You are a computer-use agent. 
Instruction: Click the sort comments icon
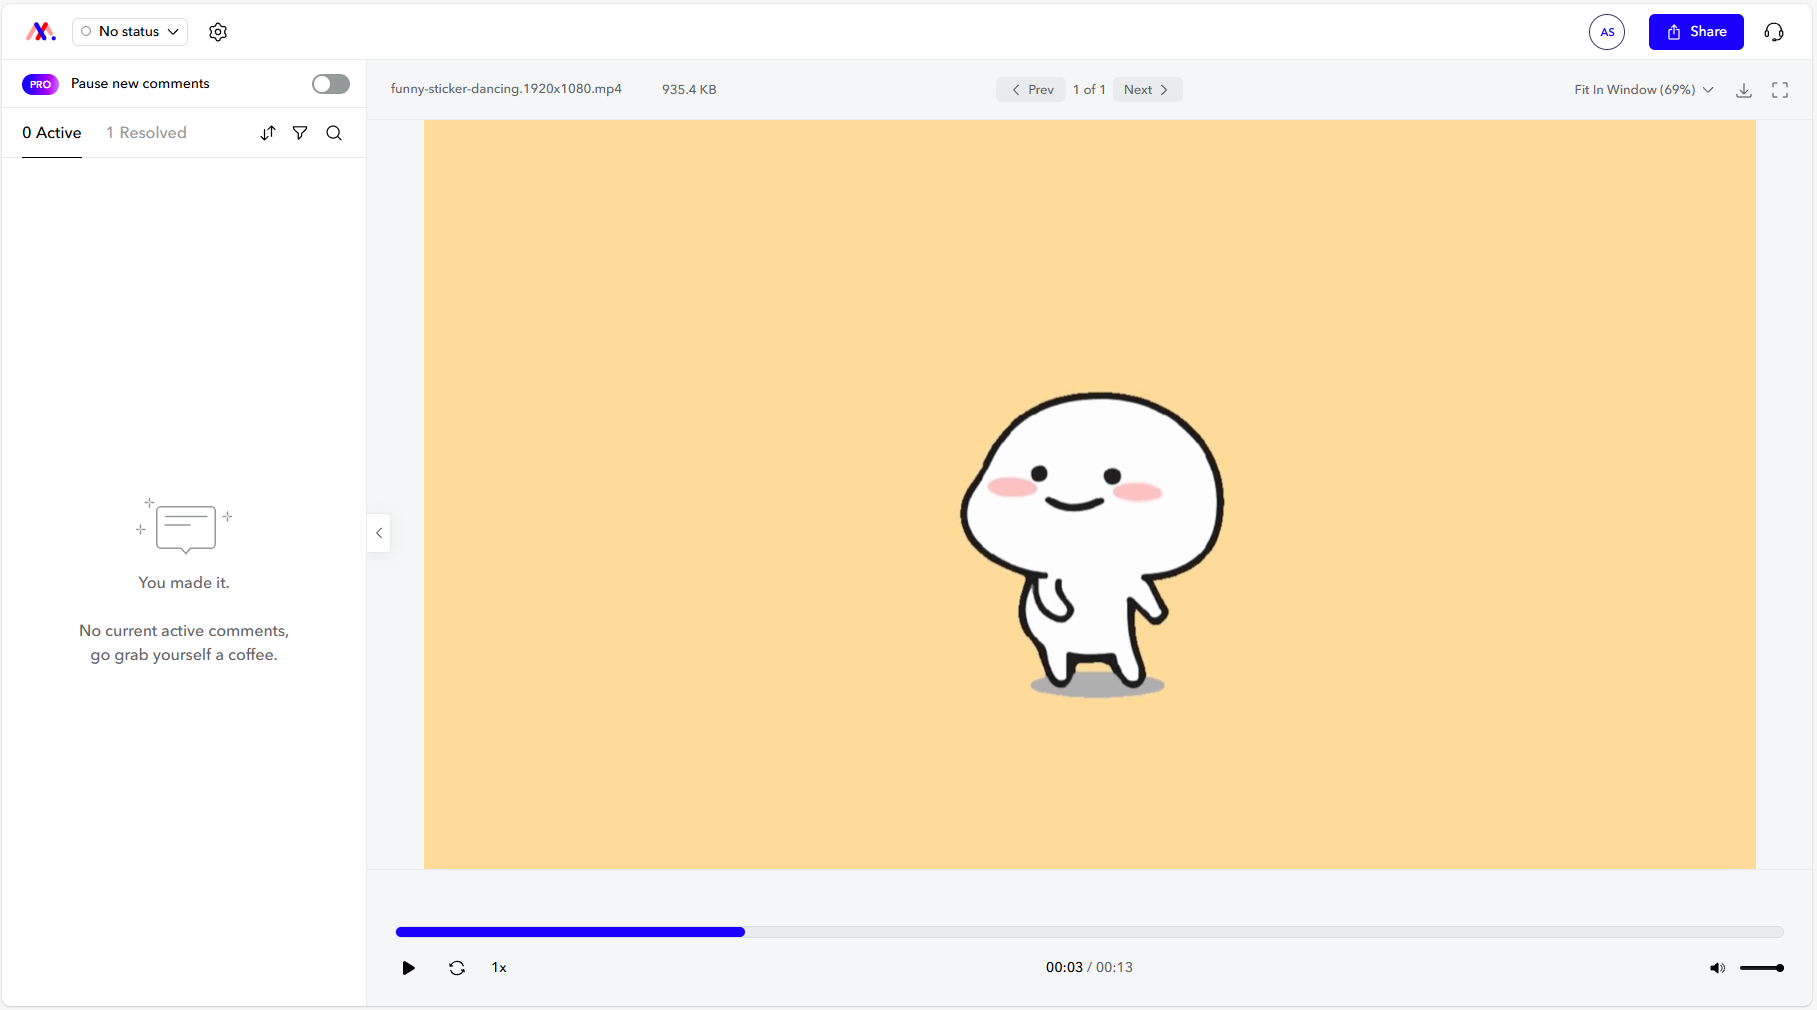(268, 133)
